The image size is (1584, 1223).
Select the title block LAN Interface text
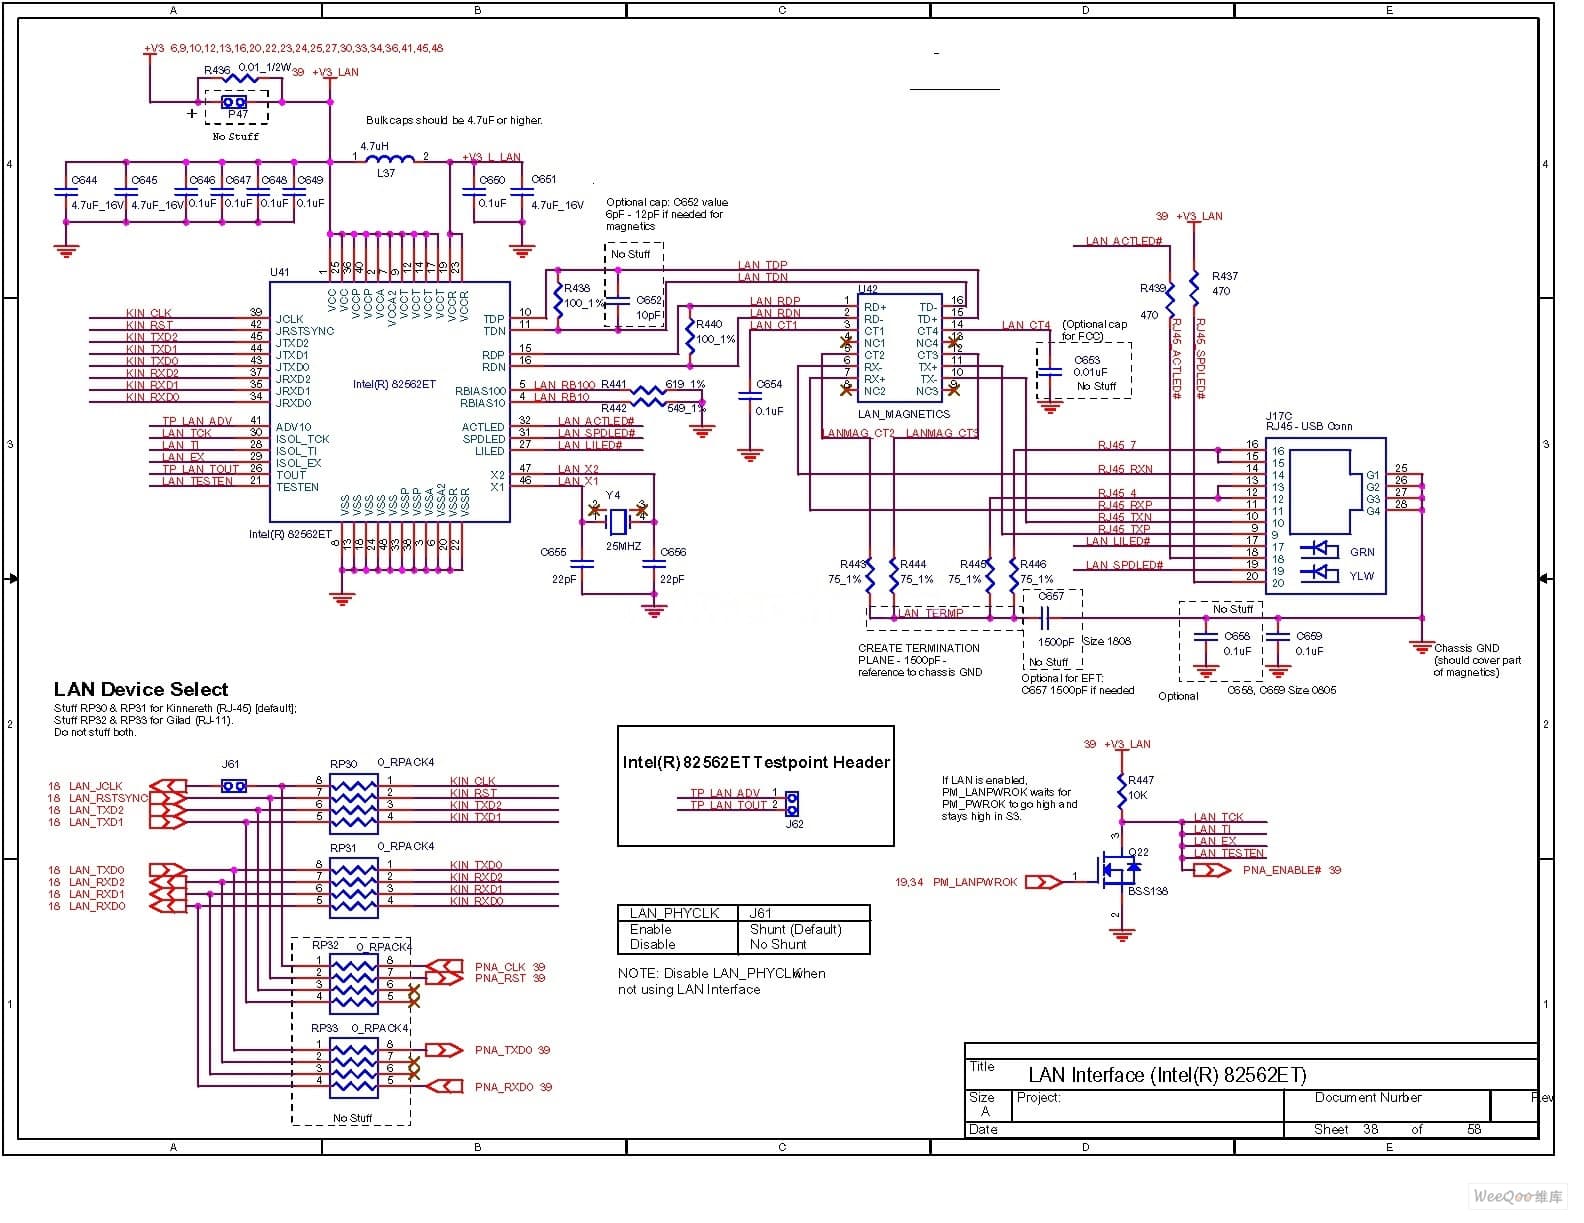1166,1075
